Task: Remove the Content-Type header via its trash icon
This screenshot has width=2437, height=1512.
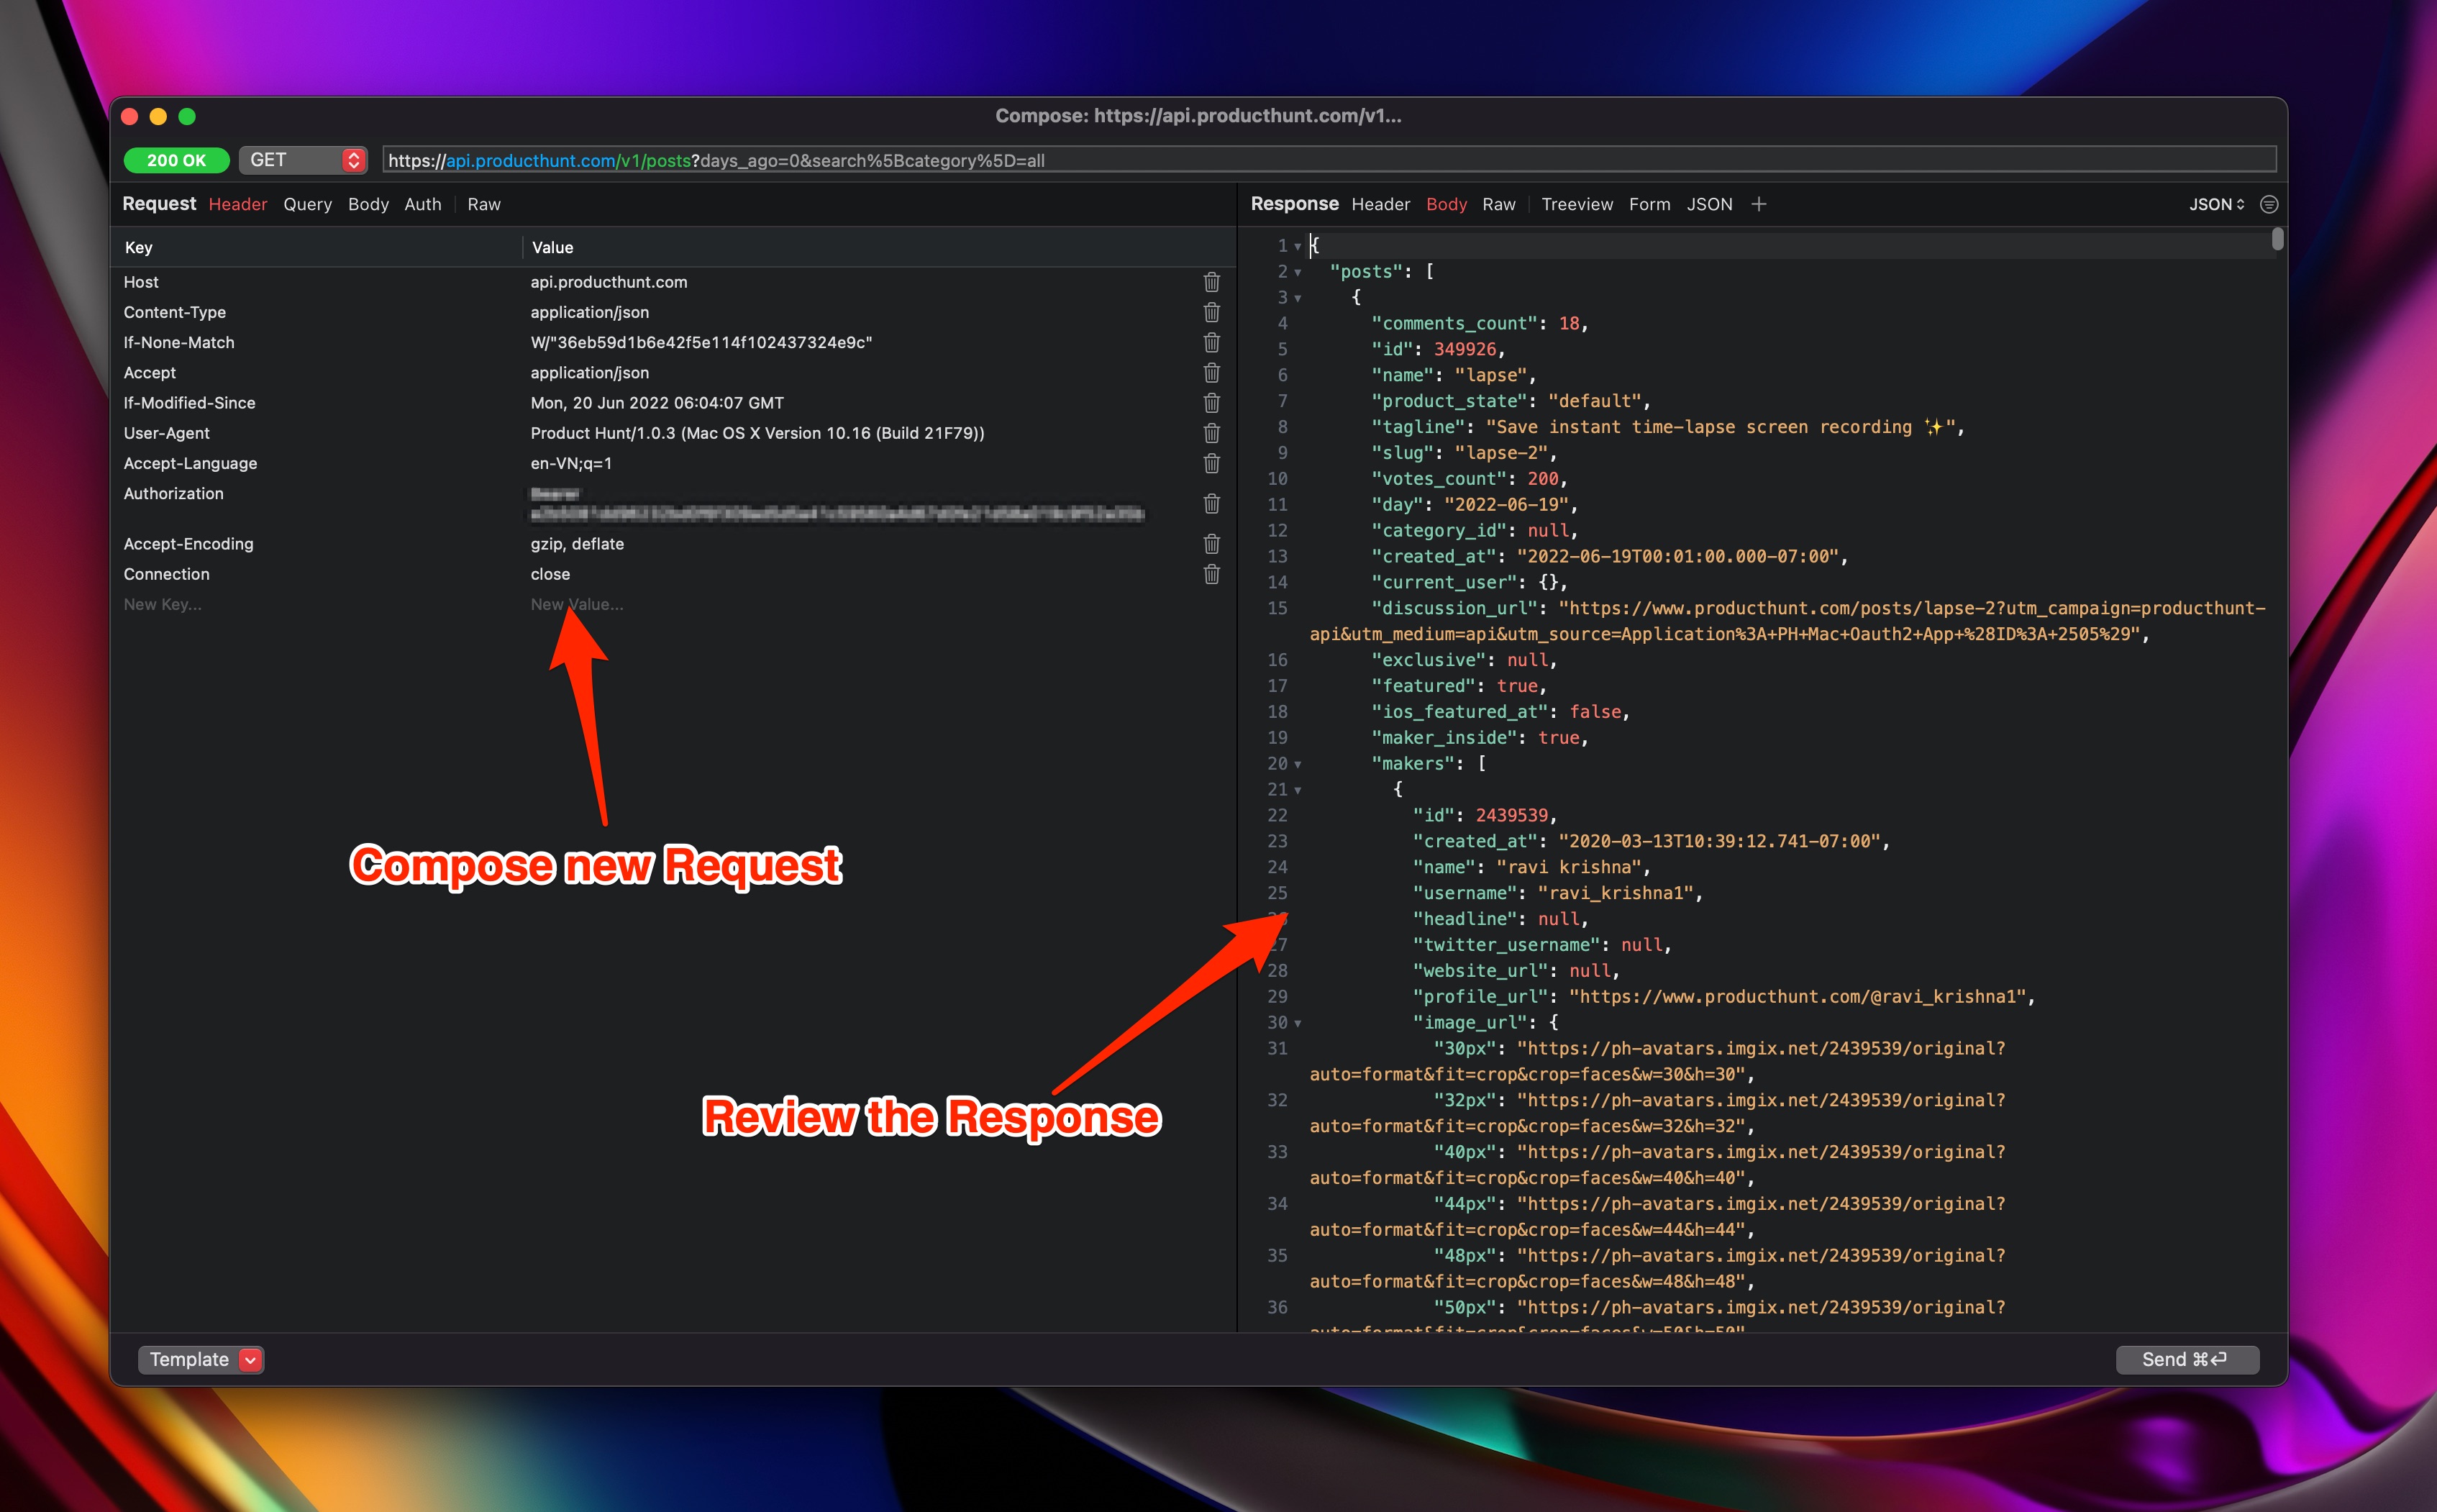Action: coord(1211,312)
